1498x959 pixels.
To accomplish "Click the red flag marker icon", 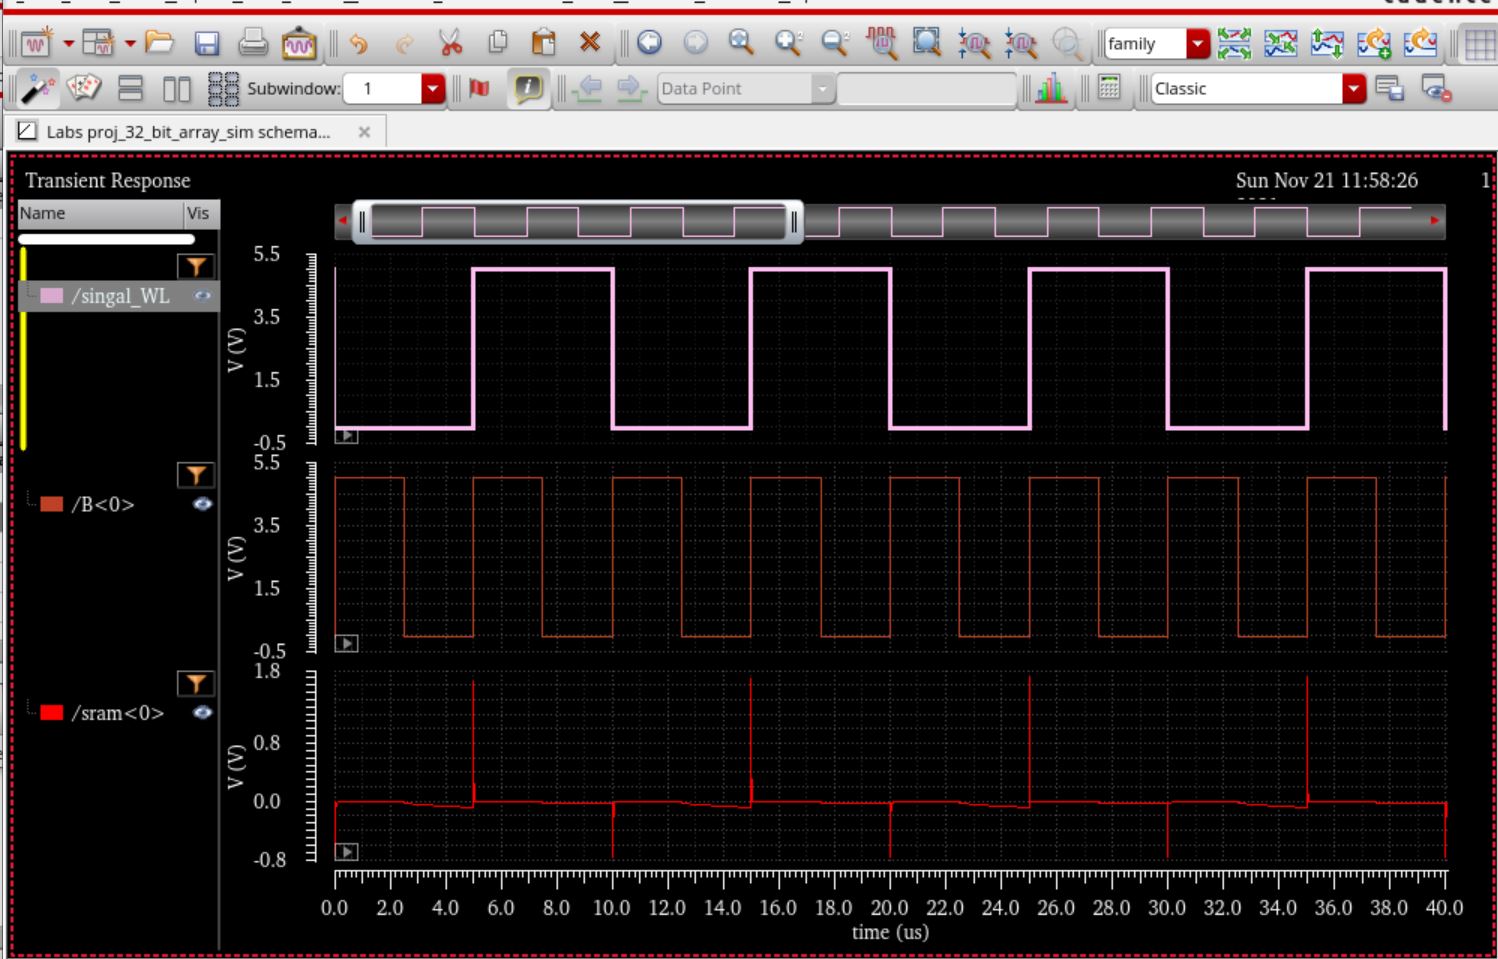I will (x=480, y=89).
